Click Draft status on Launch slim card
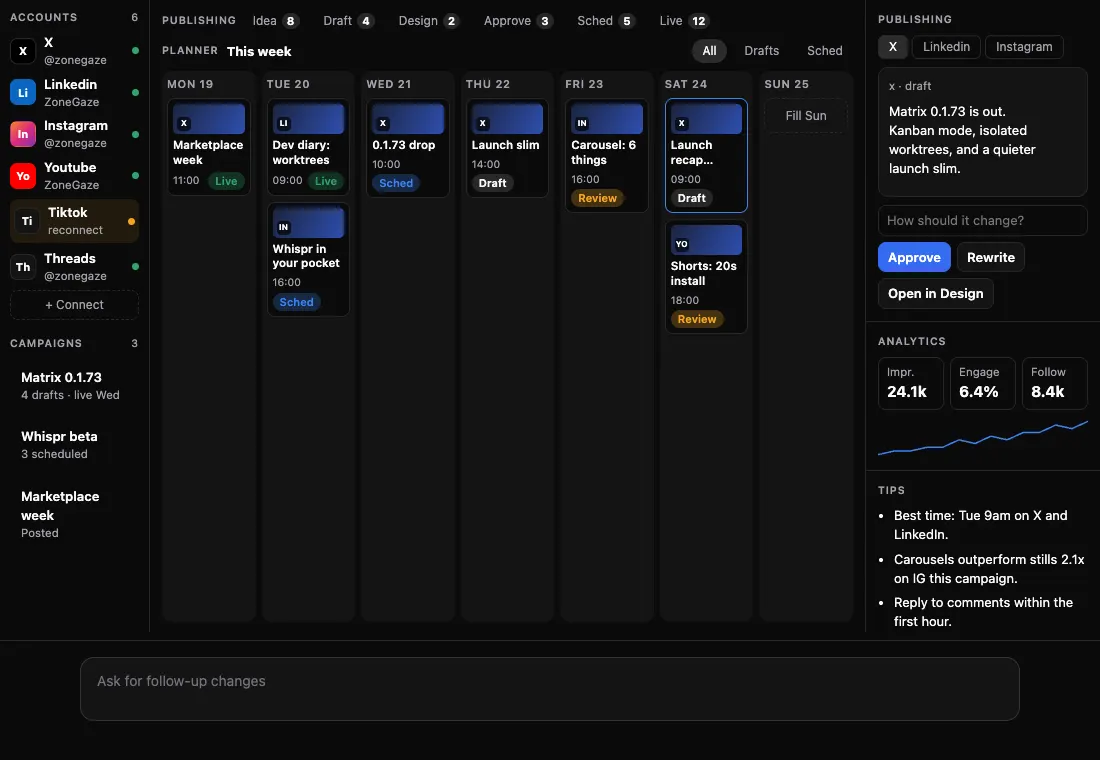1100x760 pixels. point(492,183)
